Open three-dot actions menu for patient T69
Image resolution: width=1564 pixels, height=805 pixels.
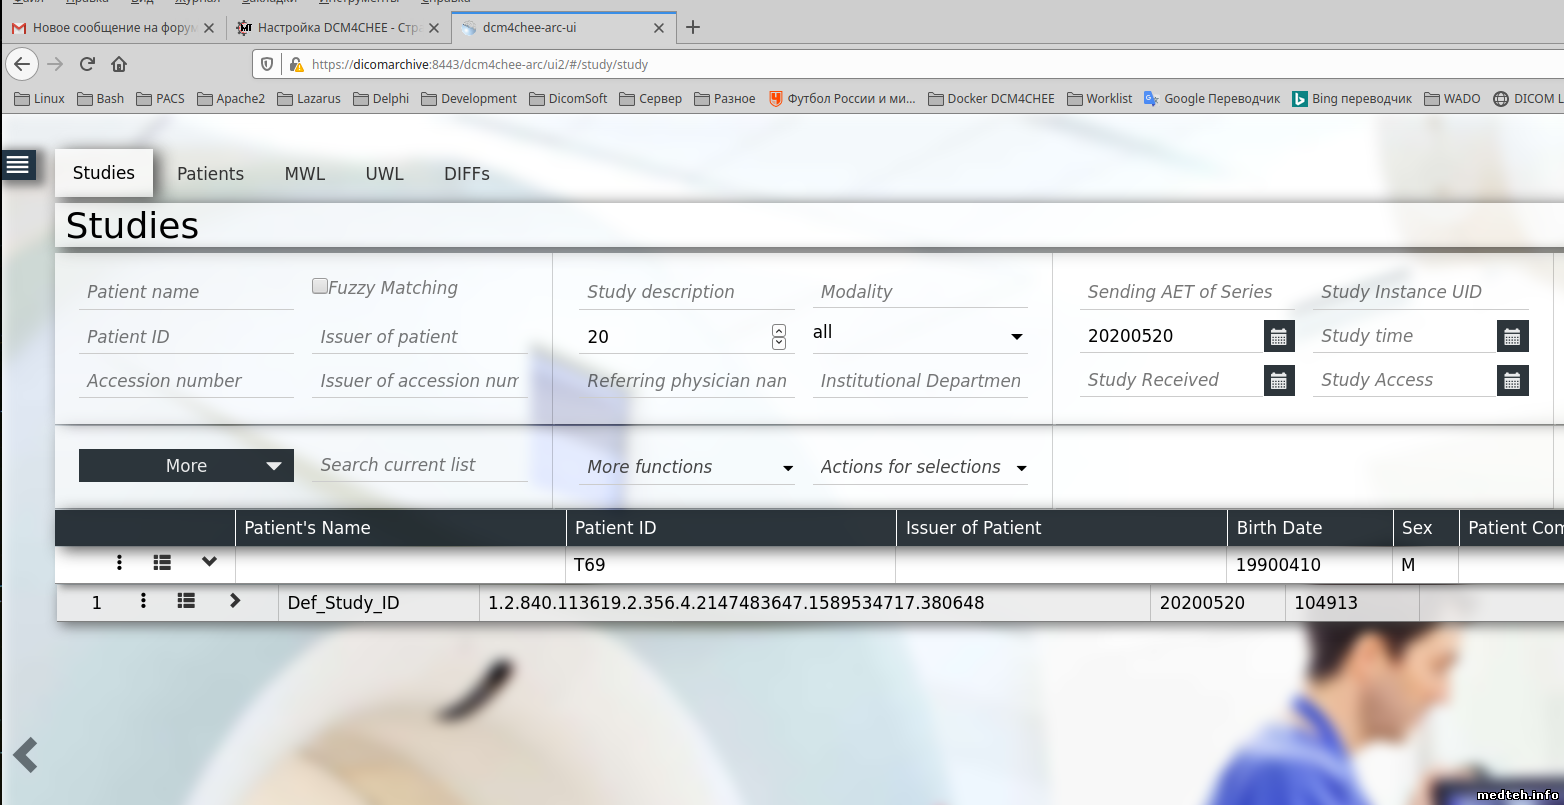pyautogui.click(x=119, y=563)
